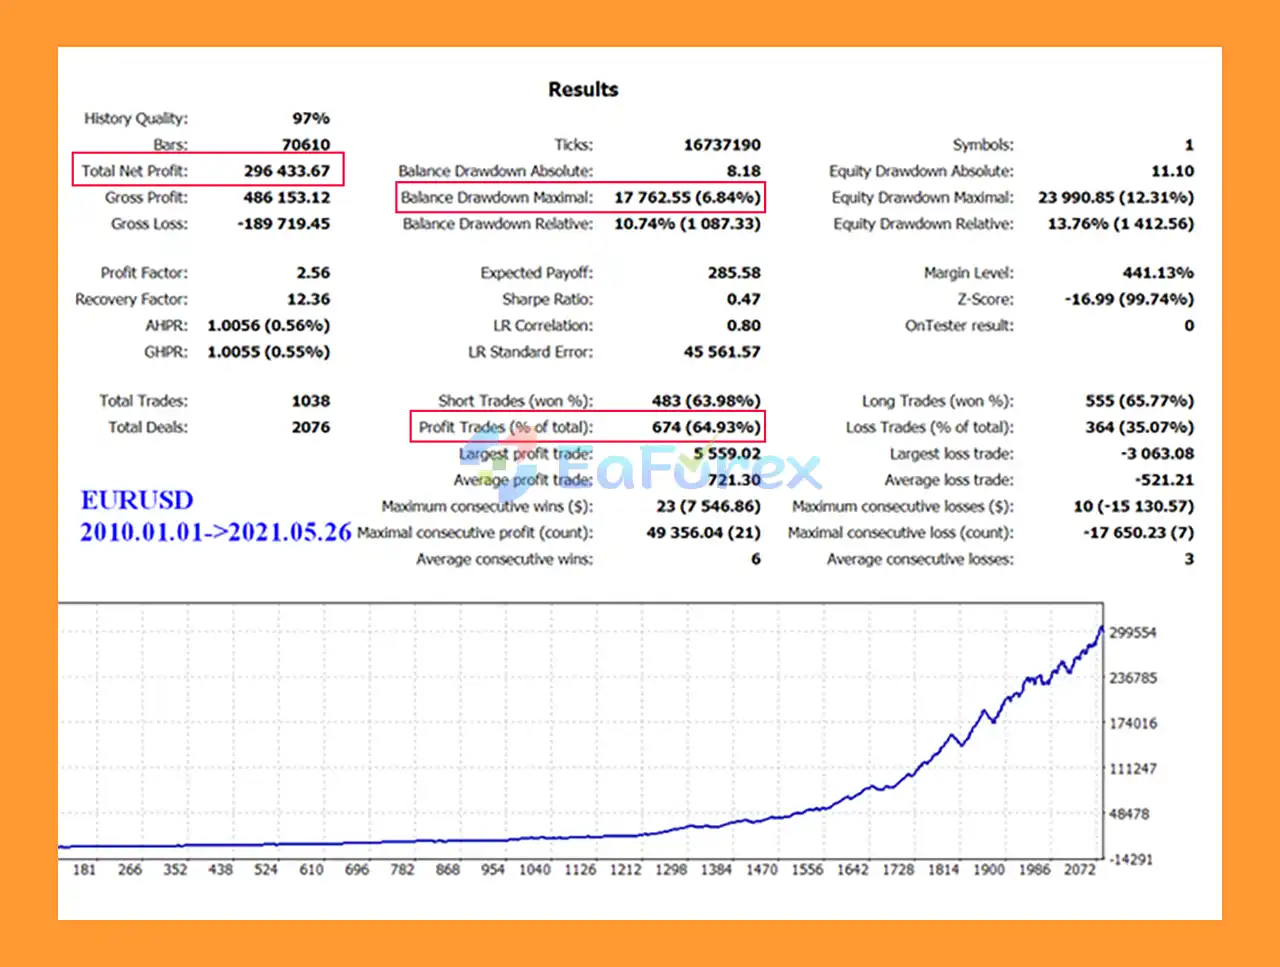Click the Equity Drawdown Maximal value
Image resolution: width=1280 pixels, height=967 pixels.
click(1115, 198)
